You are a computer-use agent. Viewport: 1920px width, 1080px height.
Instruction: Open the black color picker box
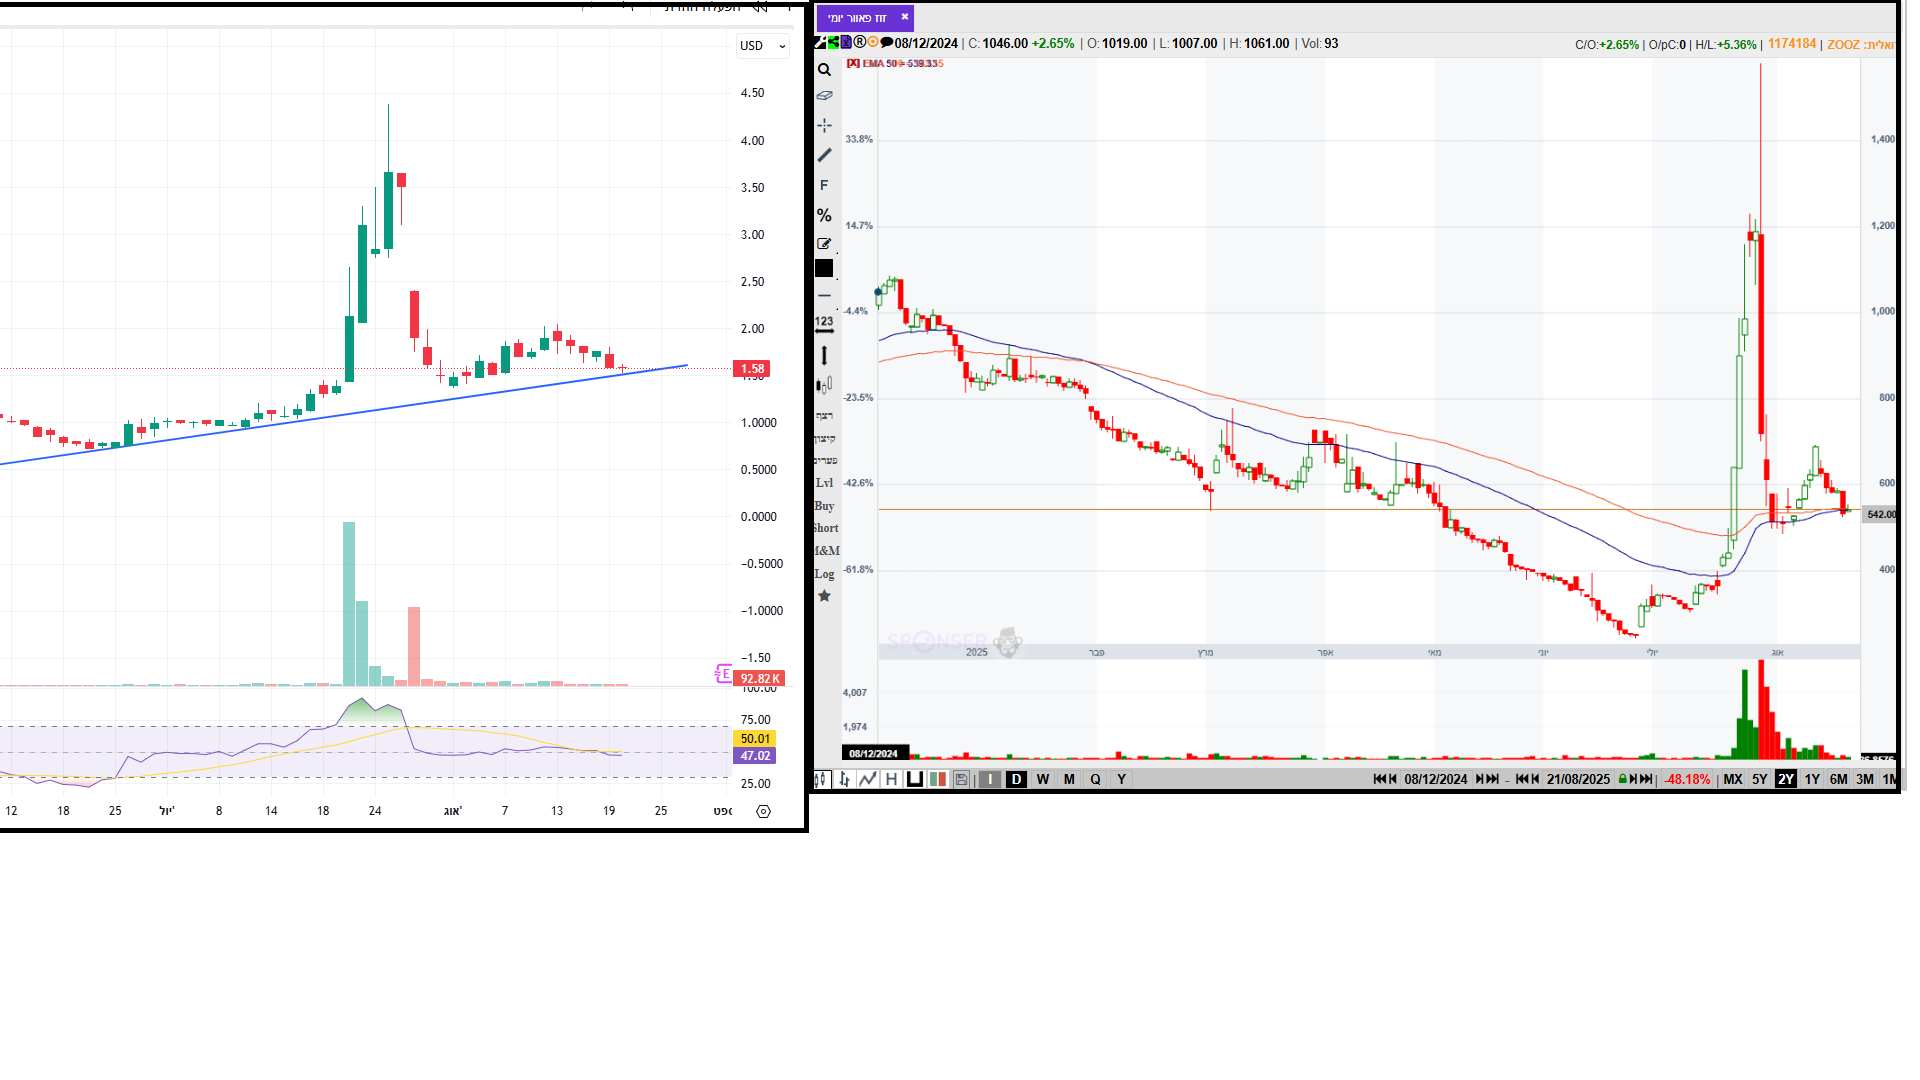824,268
